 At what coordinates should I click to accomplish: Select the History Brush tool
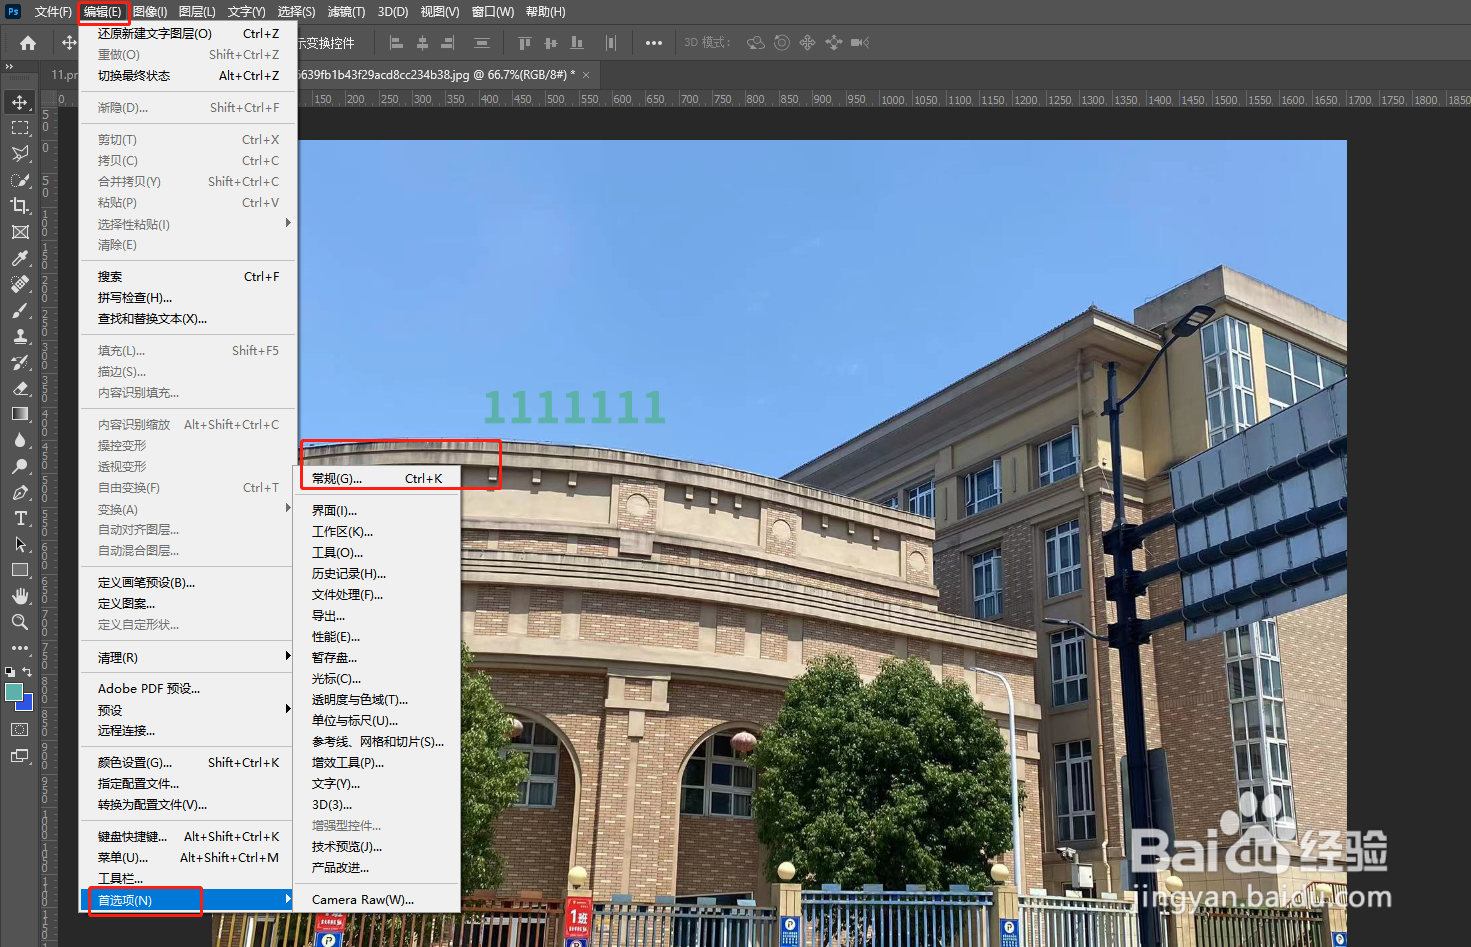point(20,362)
